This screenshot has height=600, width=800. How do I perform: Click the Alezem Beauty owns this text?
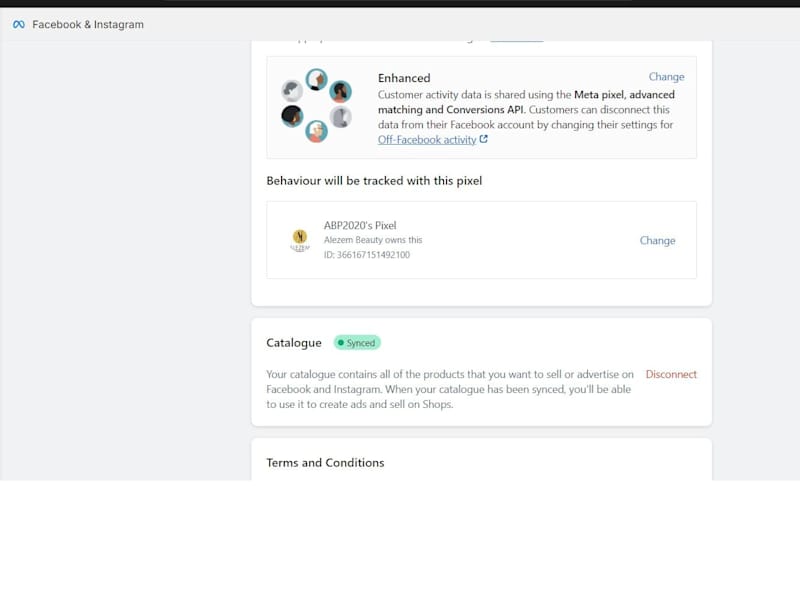tap(372, 240)
